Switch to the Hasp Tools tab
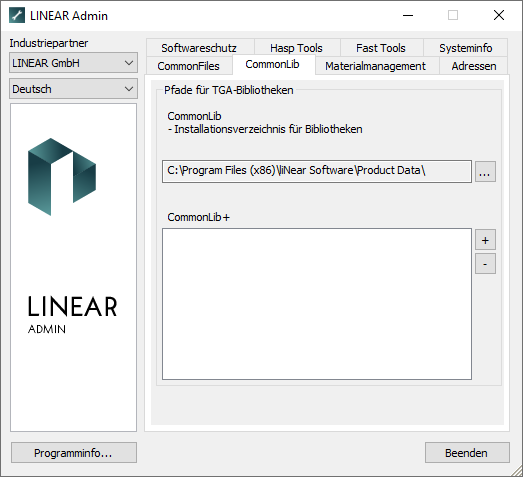The image size is (523, 477). click(x=297, y=48)
